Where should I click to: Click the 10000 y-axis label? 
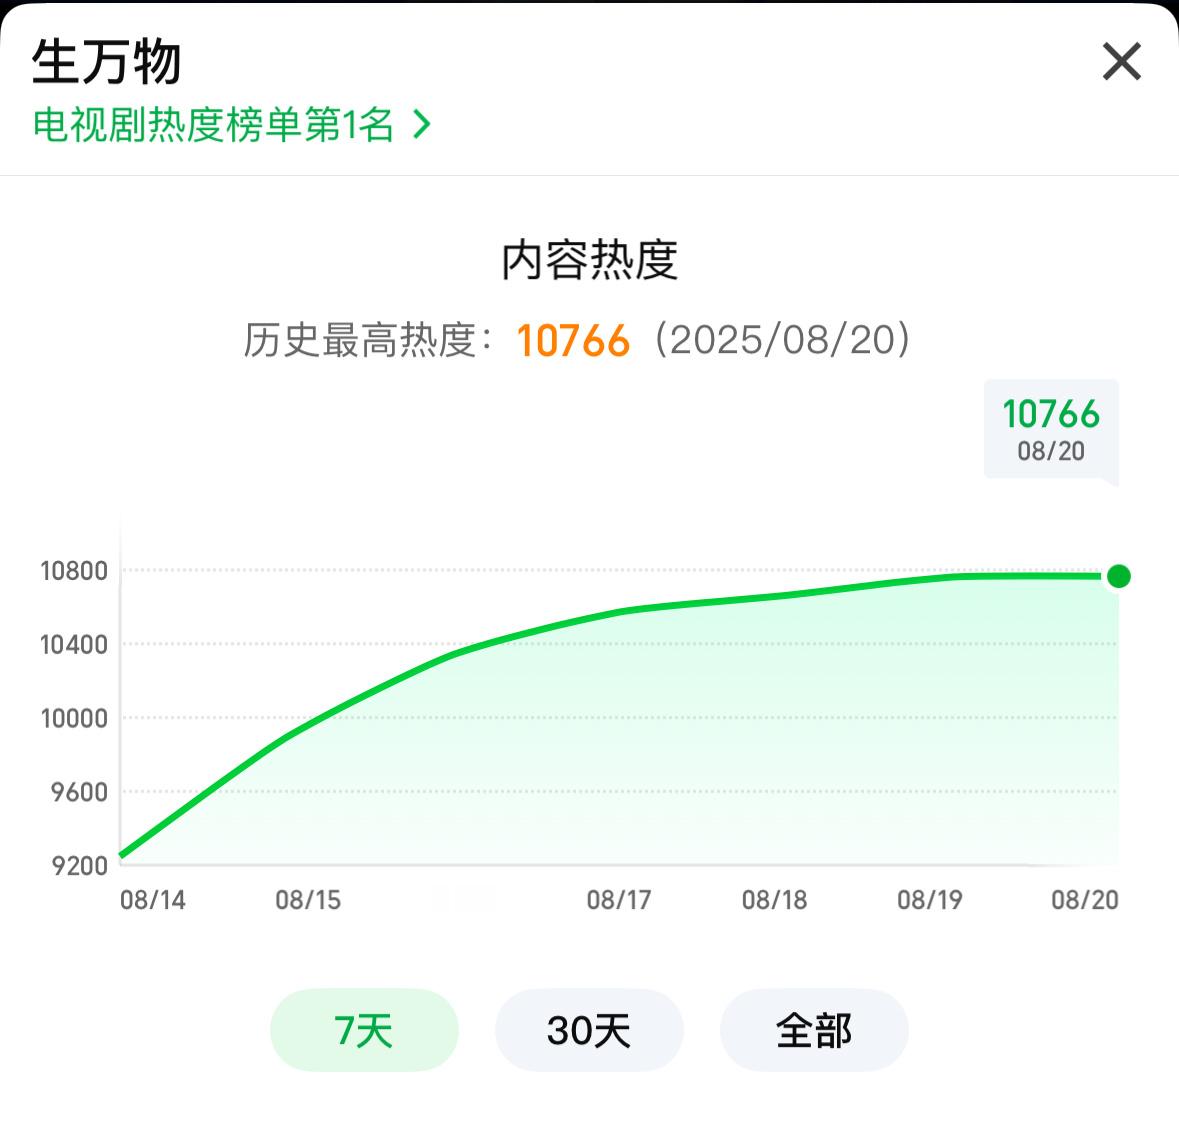(x=74, y=719)
